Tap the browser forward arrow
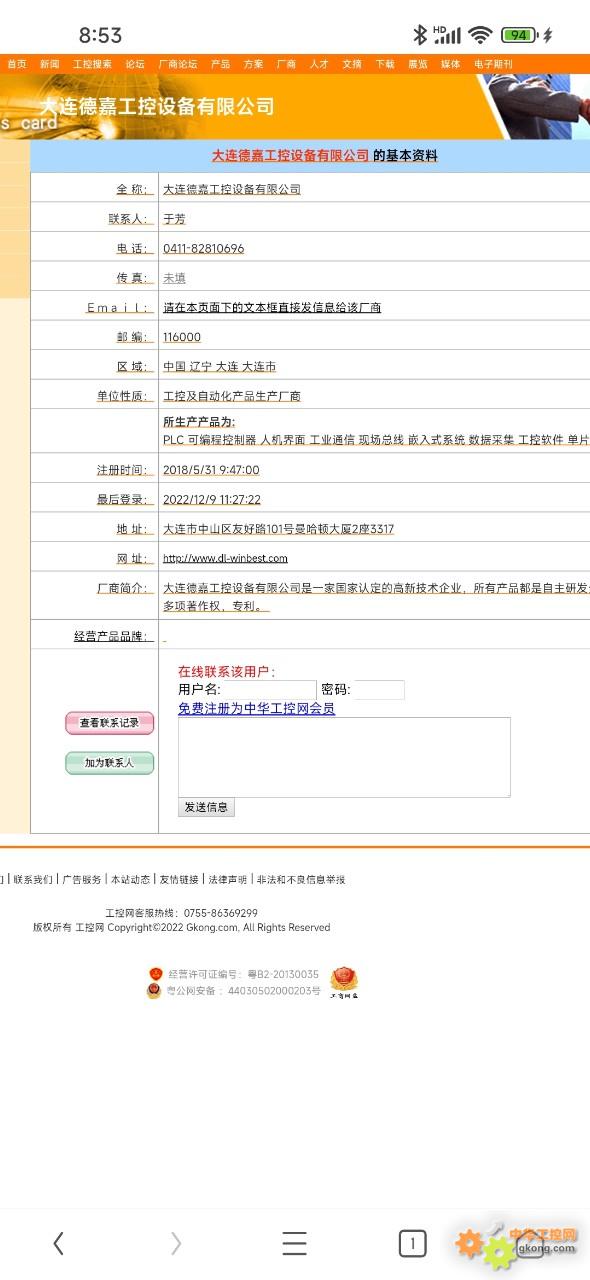Viewport: 590px width, 1280px height. pos(176,1243)
